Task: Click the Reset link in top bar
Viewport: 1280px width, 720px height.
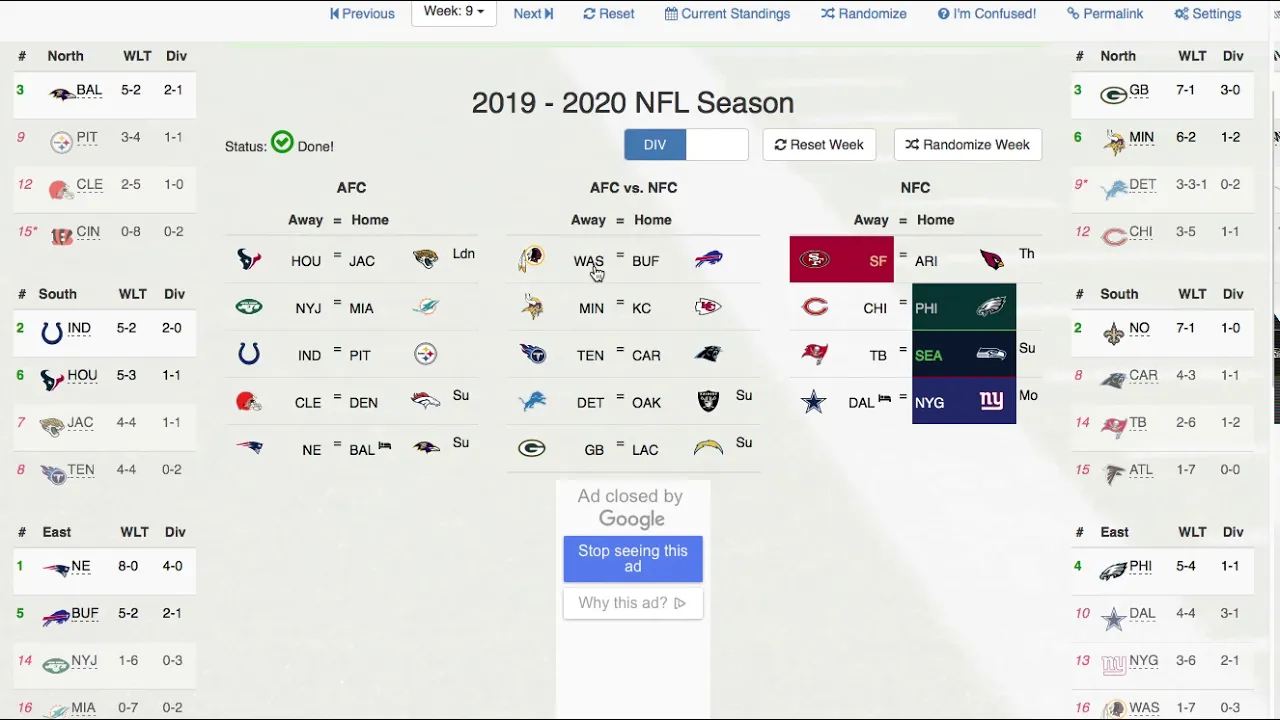Action: [x=609, y=14]
